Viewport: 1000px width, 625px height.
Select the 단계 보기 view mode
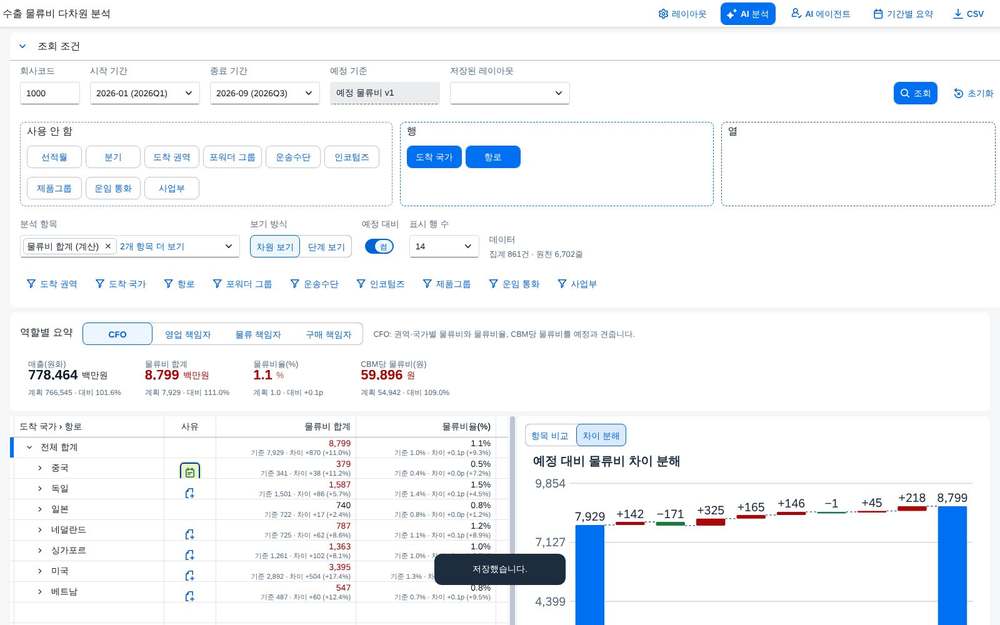(326, 247)
